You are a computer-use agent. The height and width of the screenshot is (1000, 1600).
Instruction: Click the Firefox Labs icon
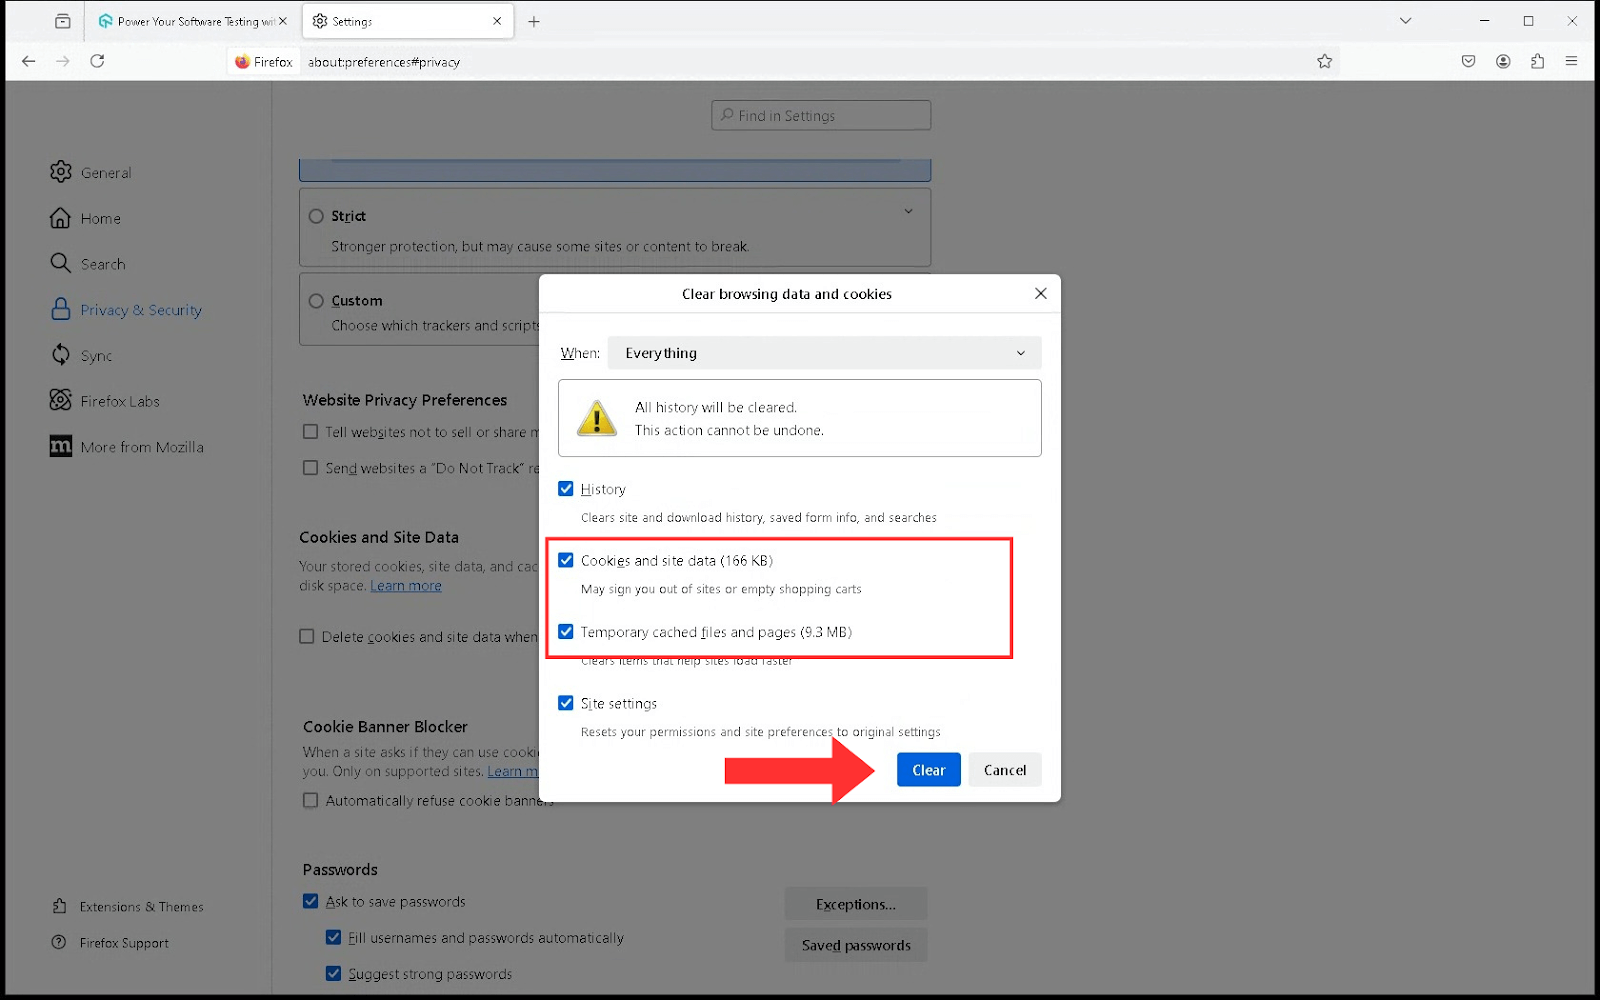click(x=61, y=400)
